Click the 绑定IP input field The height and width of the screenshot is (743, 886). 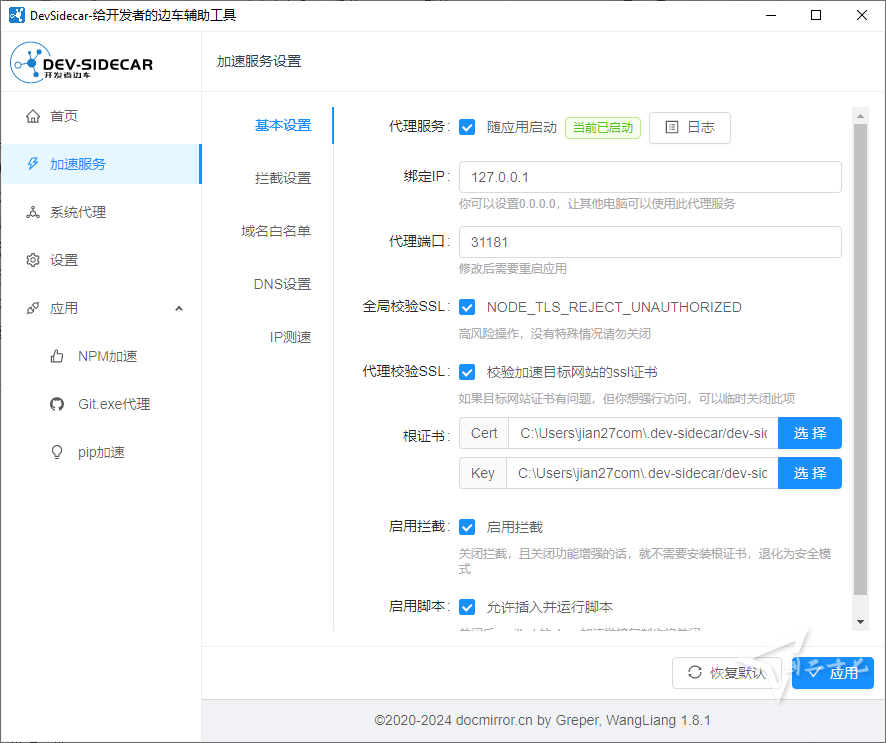coord(650,177)
